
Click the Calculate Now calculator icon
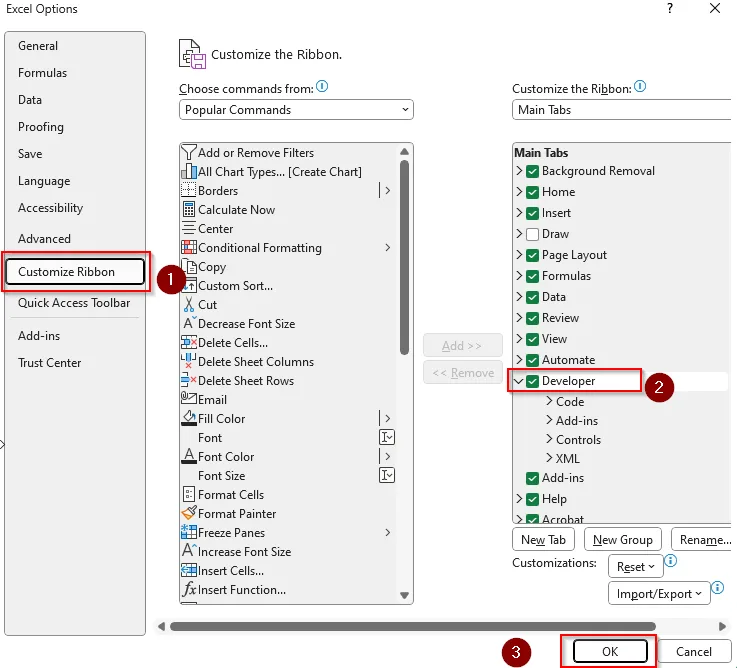(x=188, y=210)
